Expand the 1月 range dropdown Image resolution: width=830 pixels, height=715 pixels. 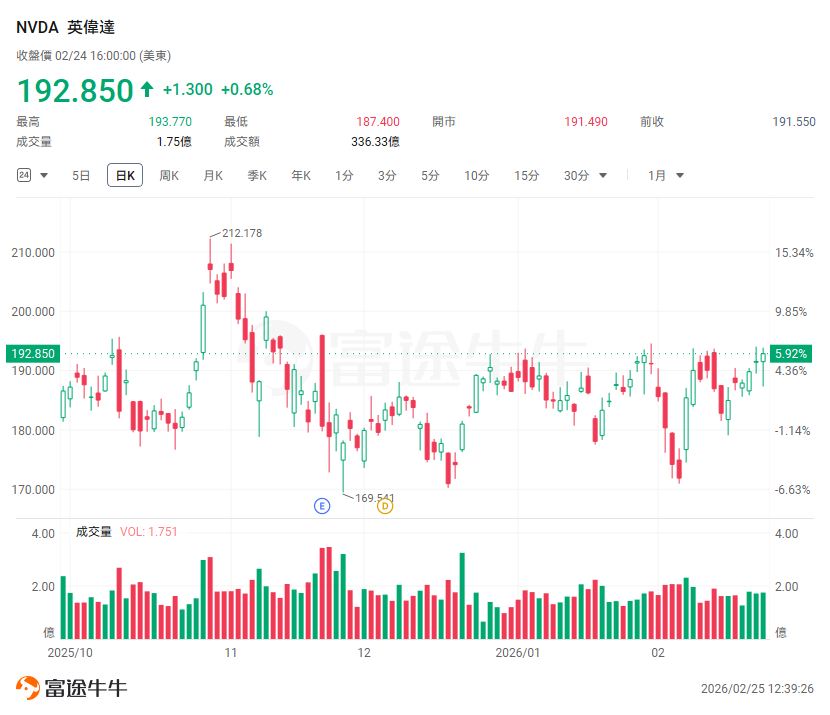point(680,176)
